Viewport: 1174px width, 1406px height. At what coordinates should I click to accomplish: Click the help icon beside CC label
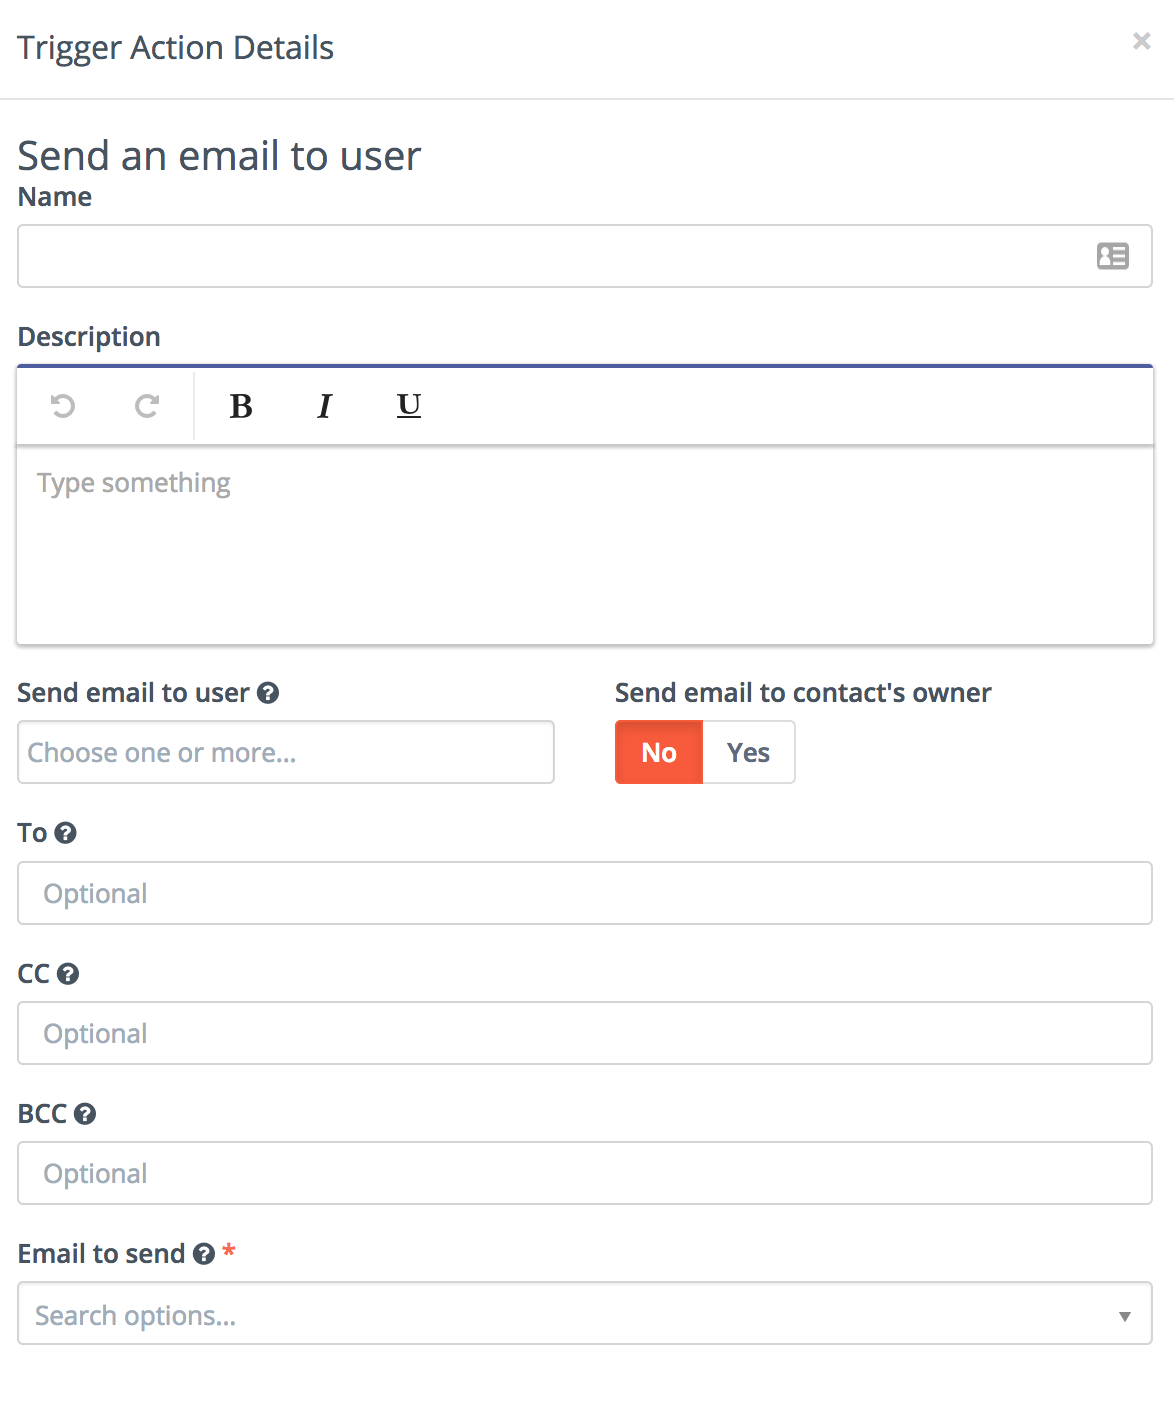tap(68, 974)
